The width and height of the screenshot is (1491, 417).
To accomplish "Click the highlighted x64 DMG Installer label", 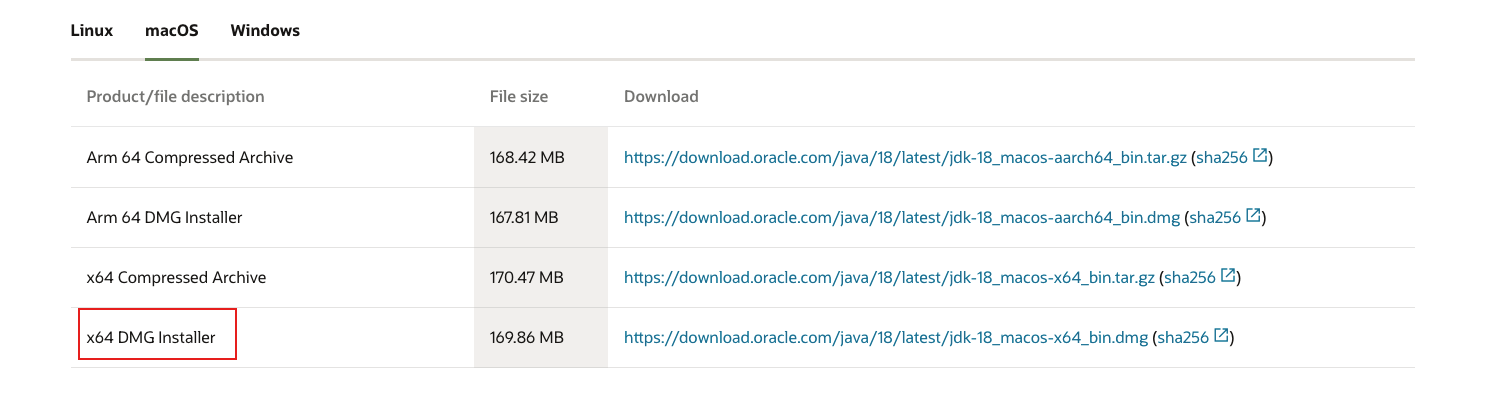I will (151, 338).
